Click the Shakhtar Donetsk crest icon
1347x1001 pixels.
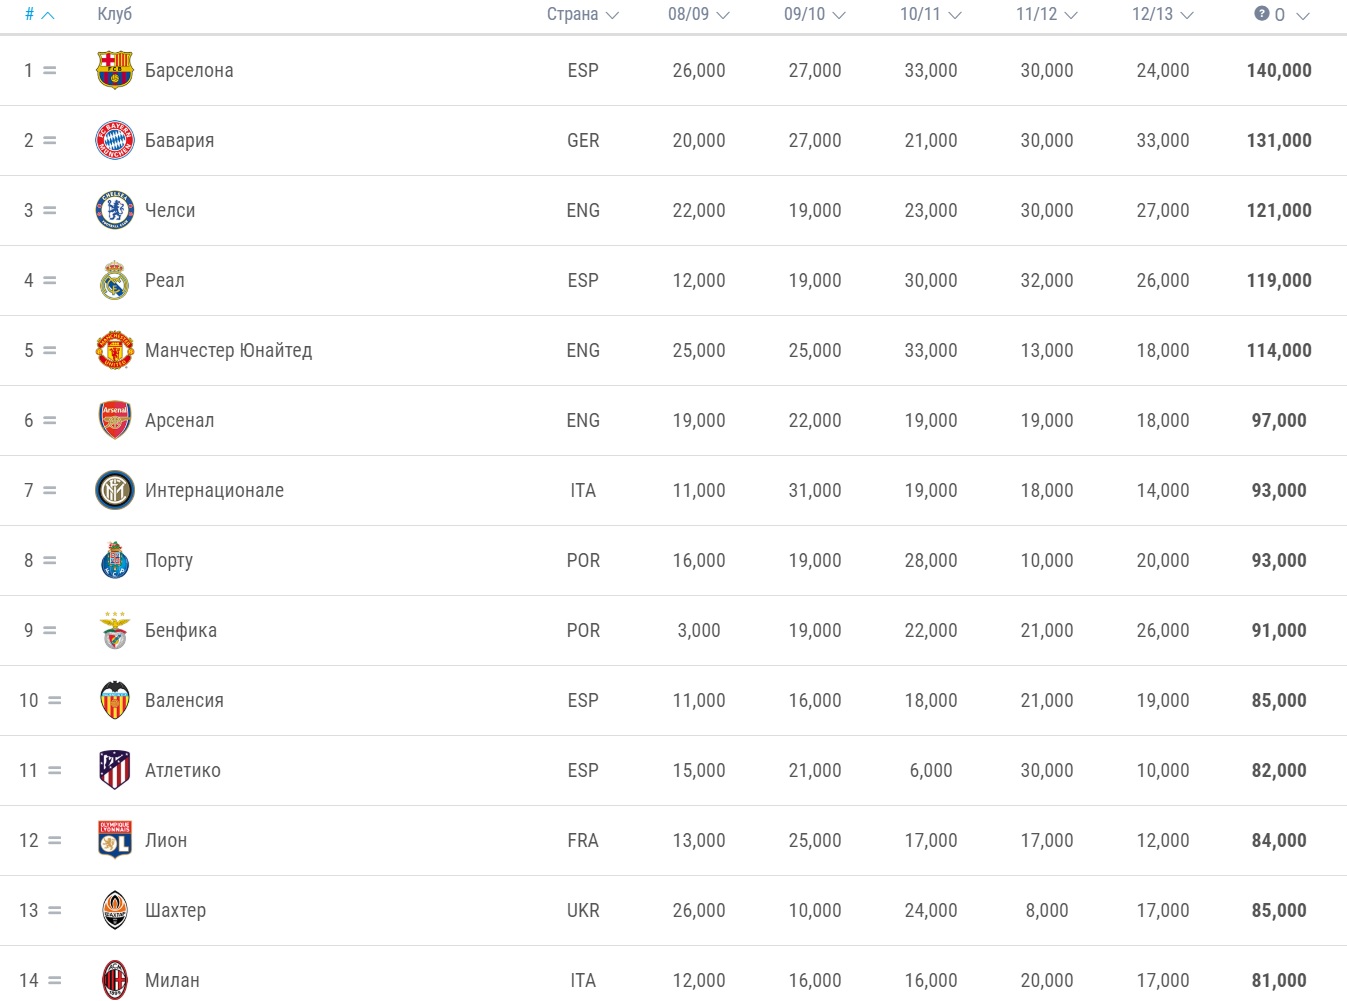115,910
